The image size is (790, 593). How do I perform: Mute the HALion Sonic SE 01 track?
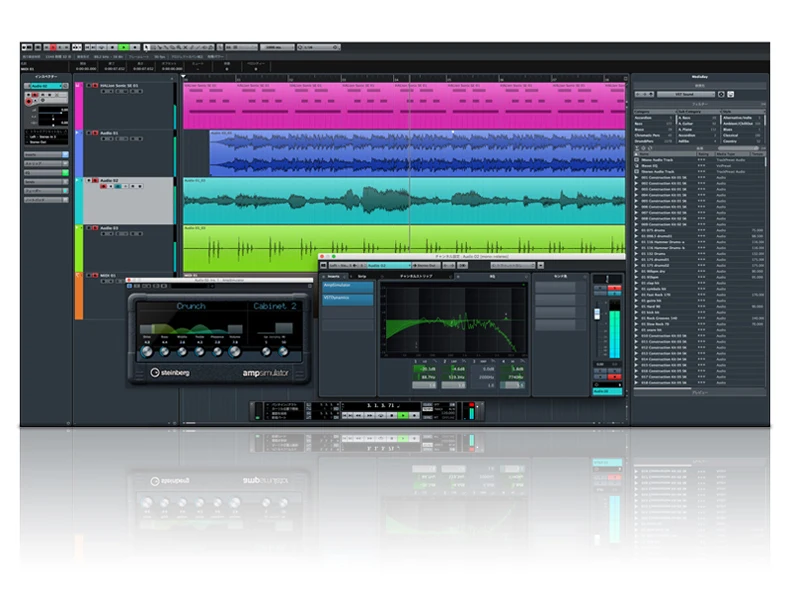pyautogui.click(x=89, y=86)
